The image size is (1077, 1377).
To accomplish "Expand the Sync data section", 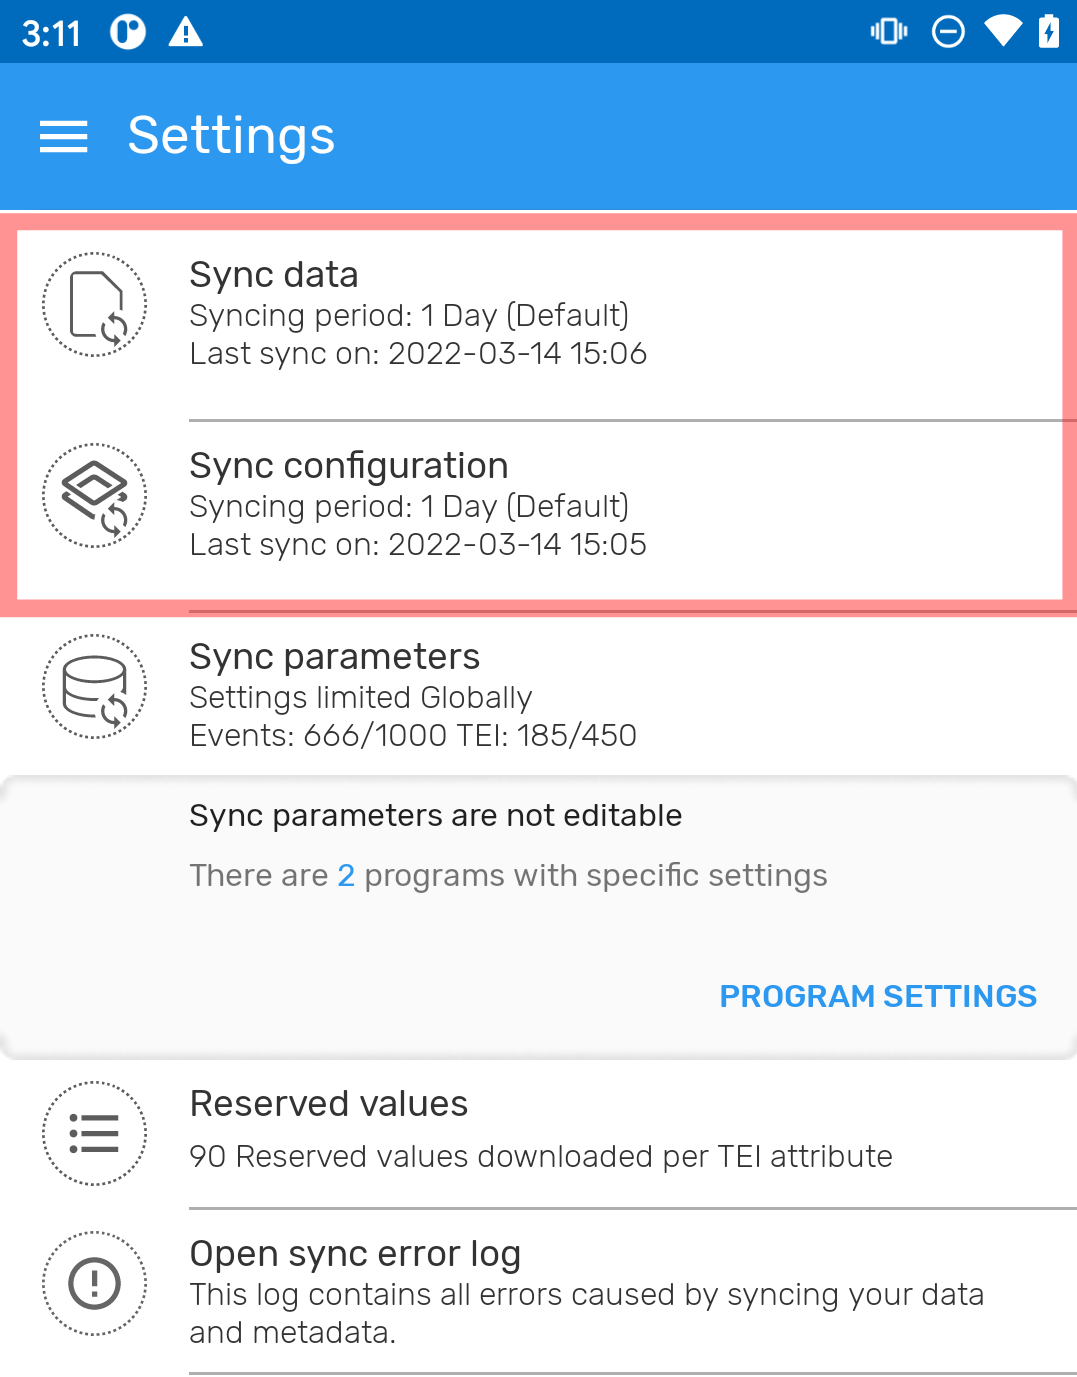I will (538, 315).
